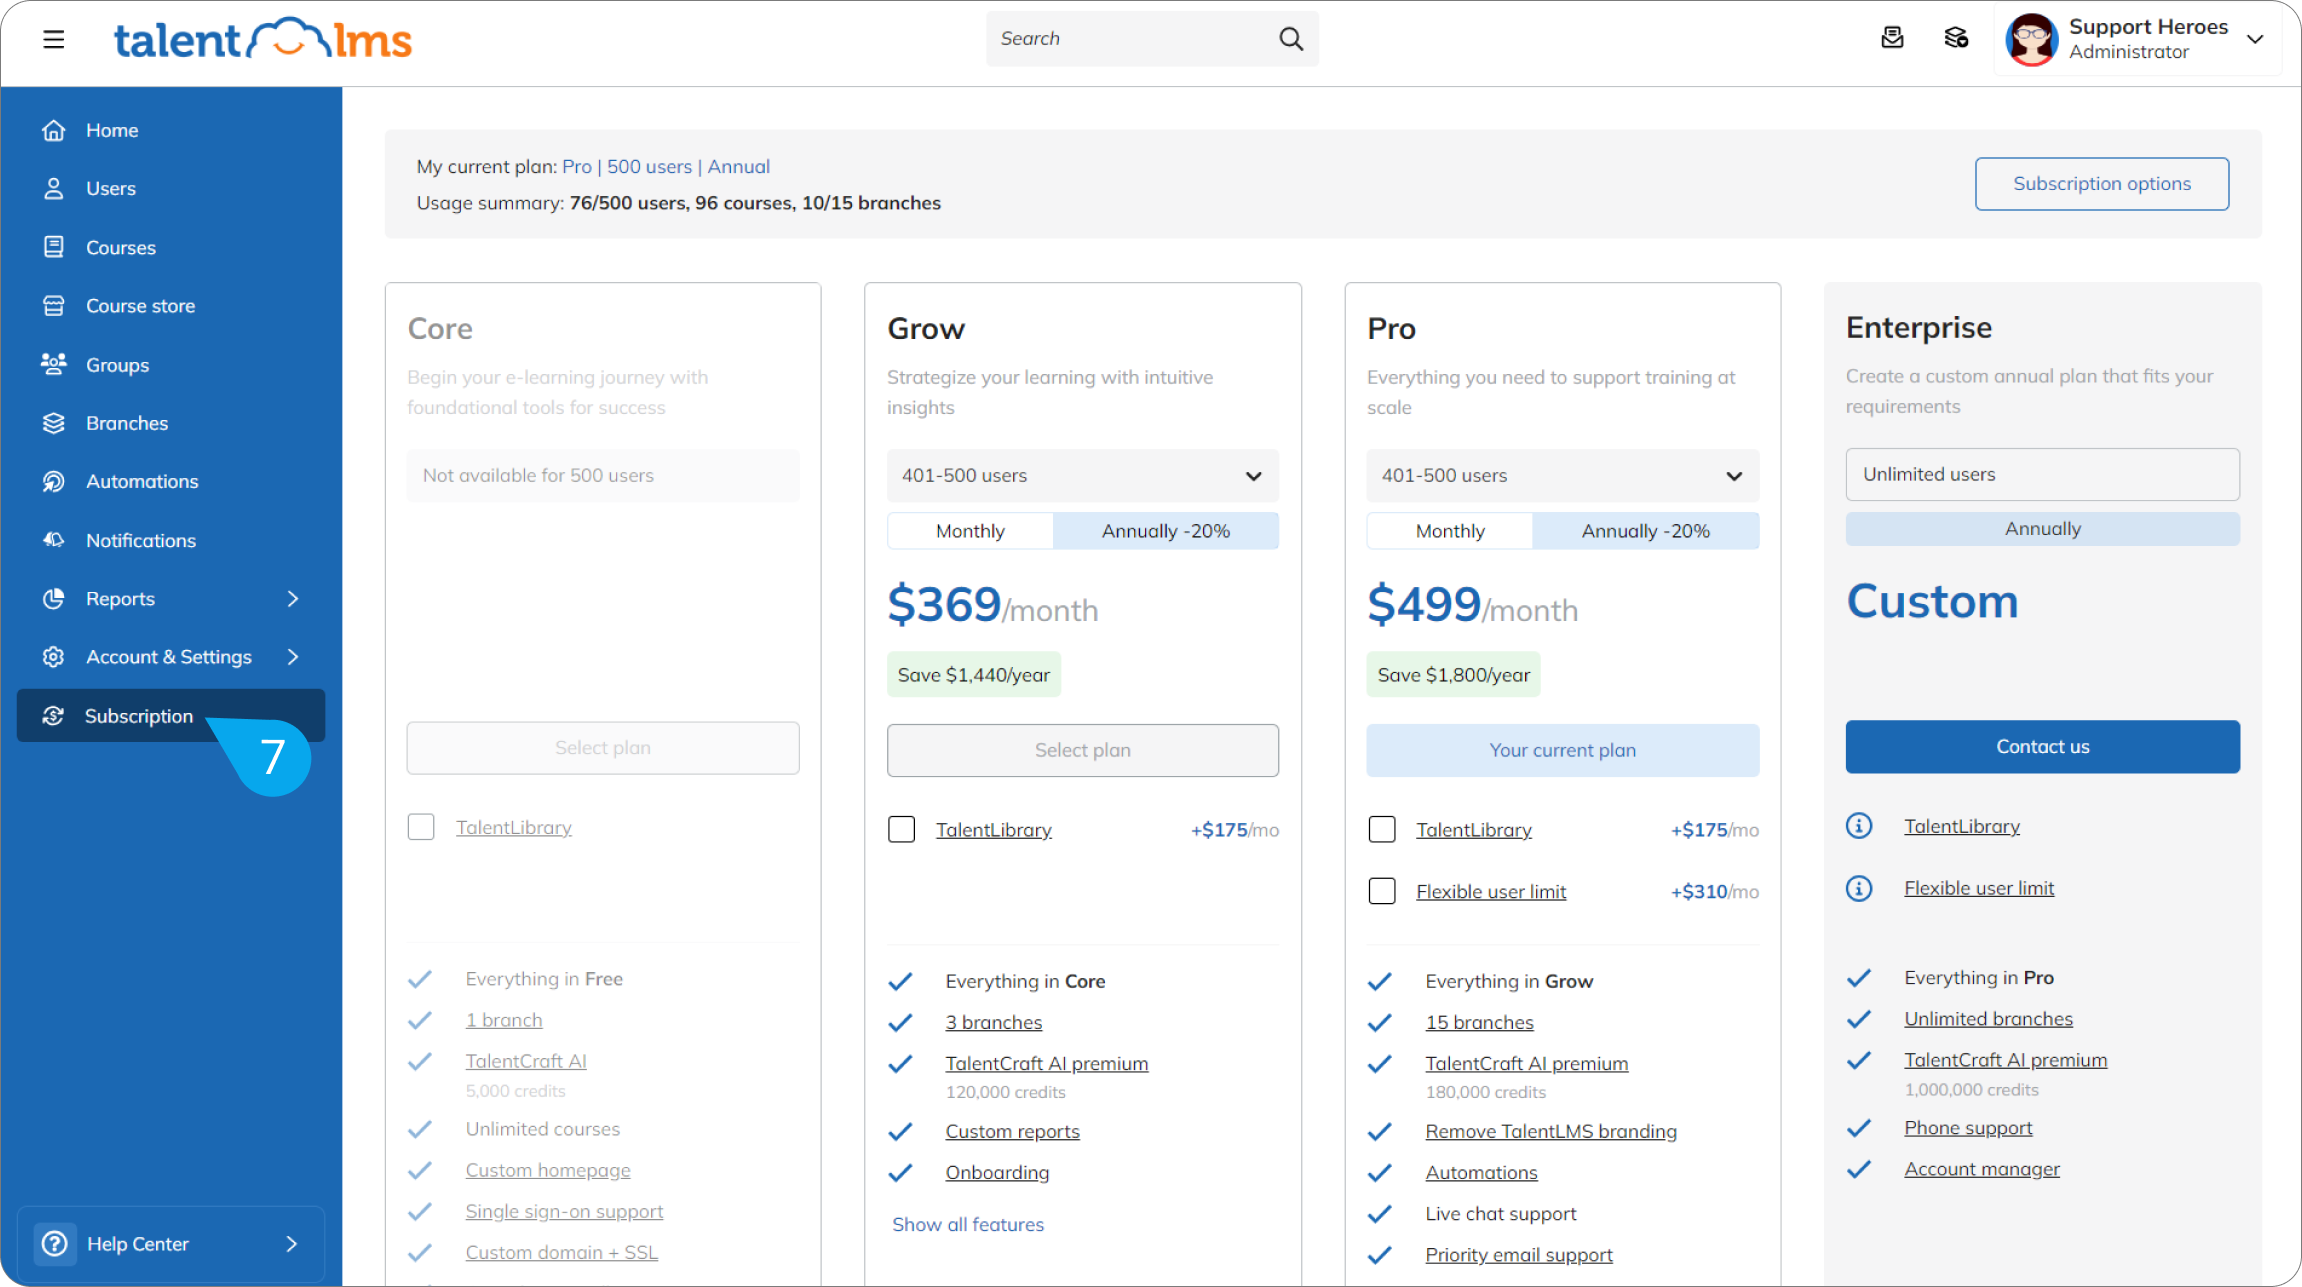Click the Help Center question mark icon
The image size is (2302, 1287).
click(55, 1243)
